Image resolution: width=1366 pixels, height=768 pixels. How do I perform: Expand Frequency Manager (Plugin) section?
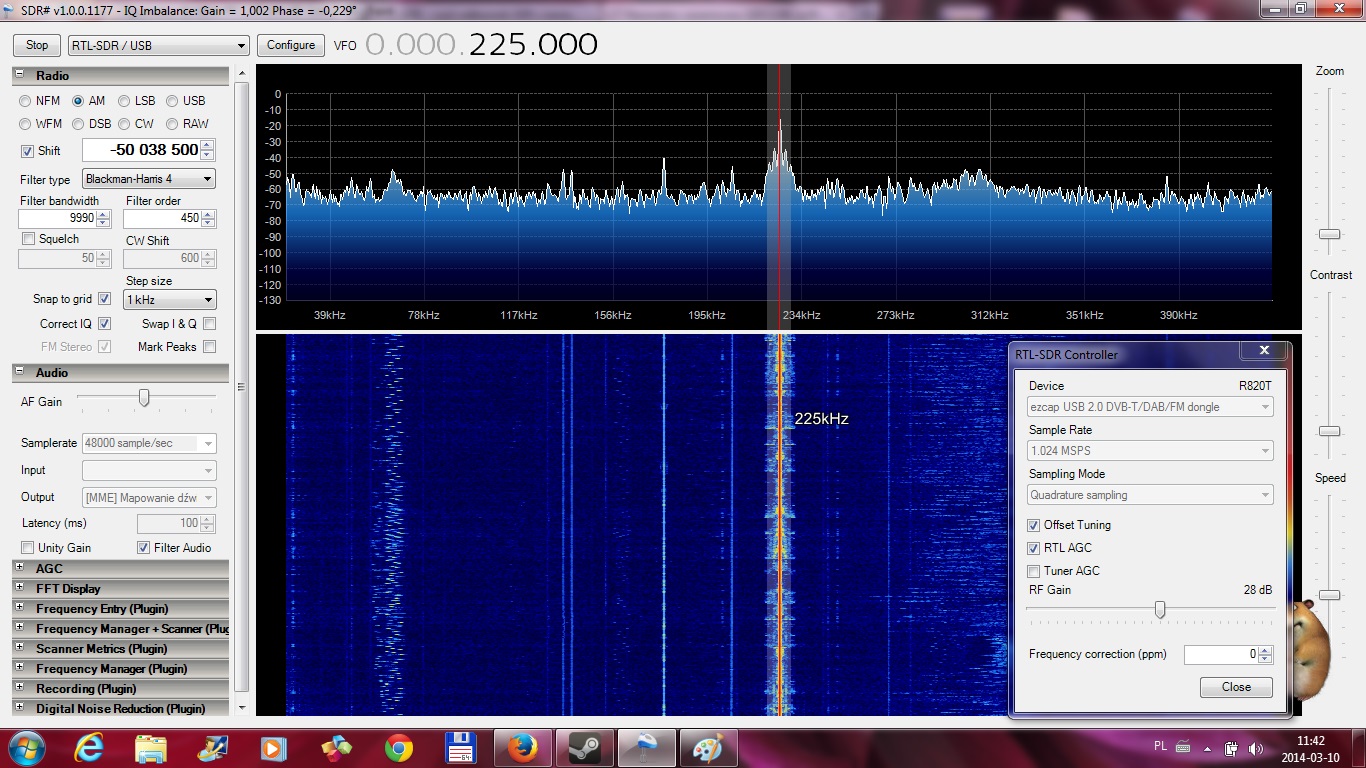coord(19,667)
